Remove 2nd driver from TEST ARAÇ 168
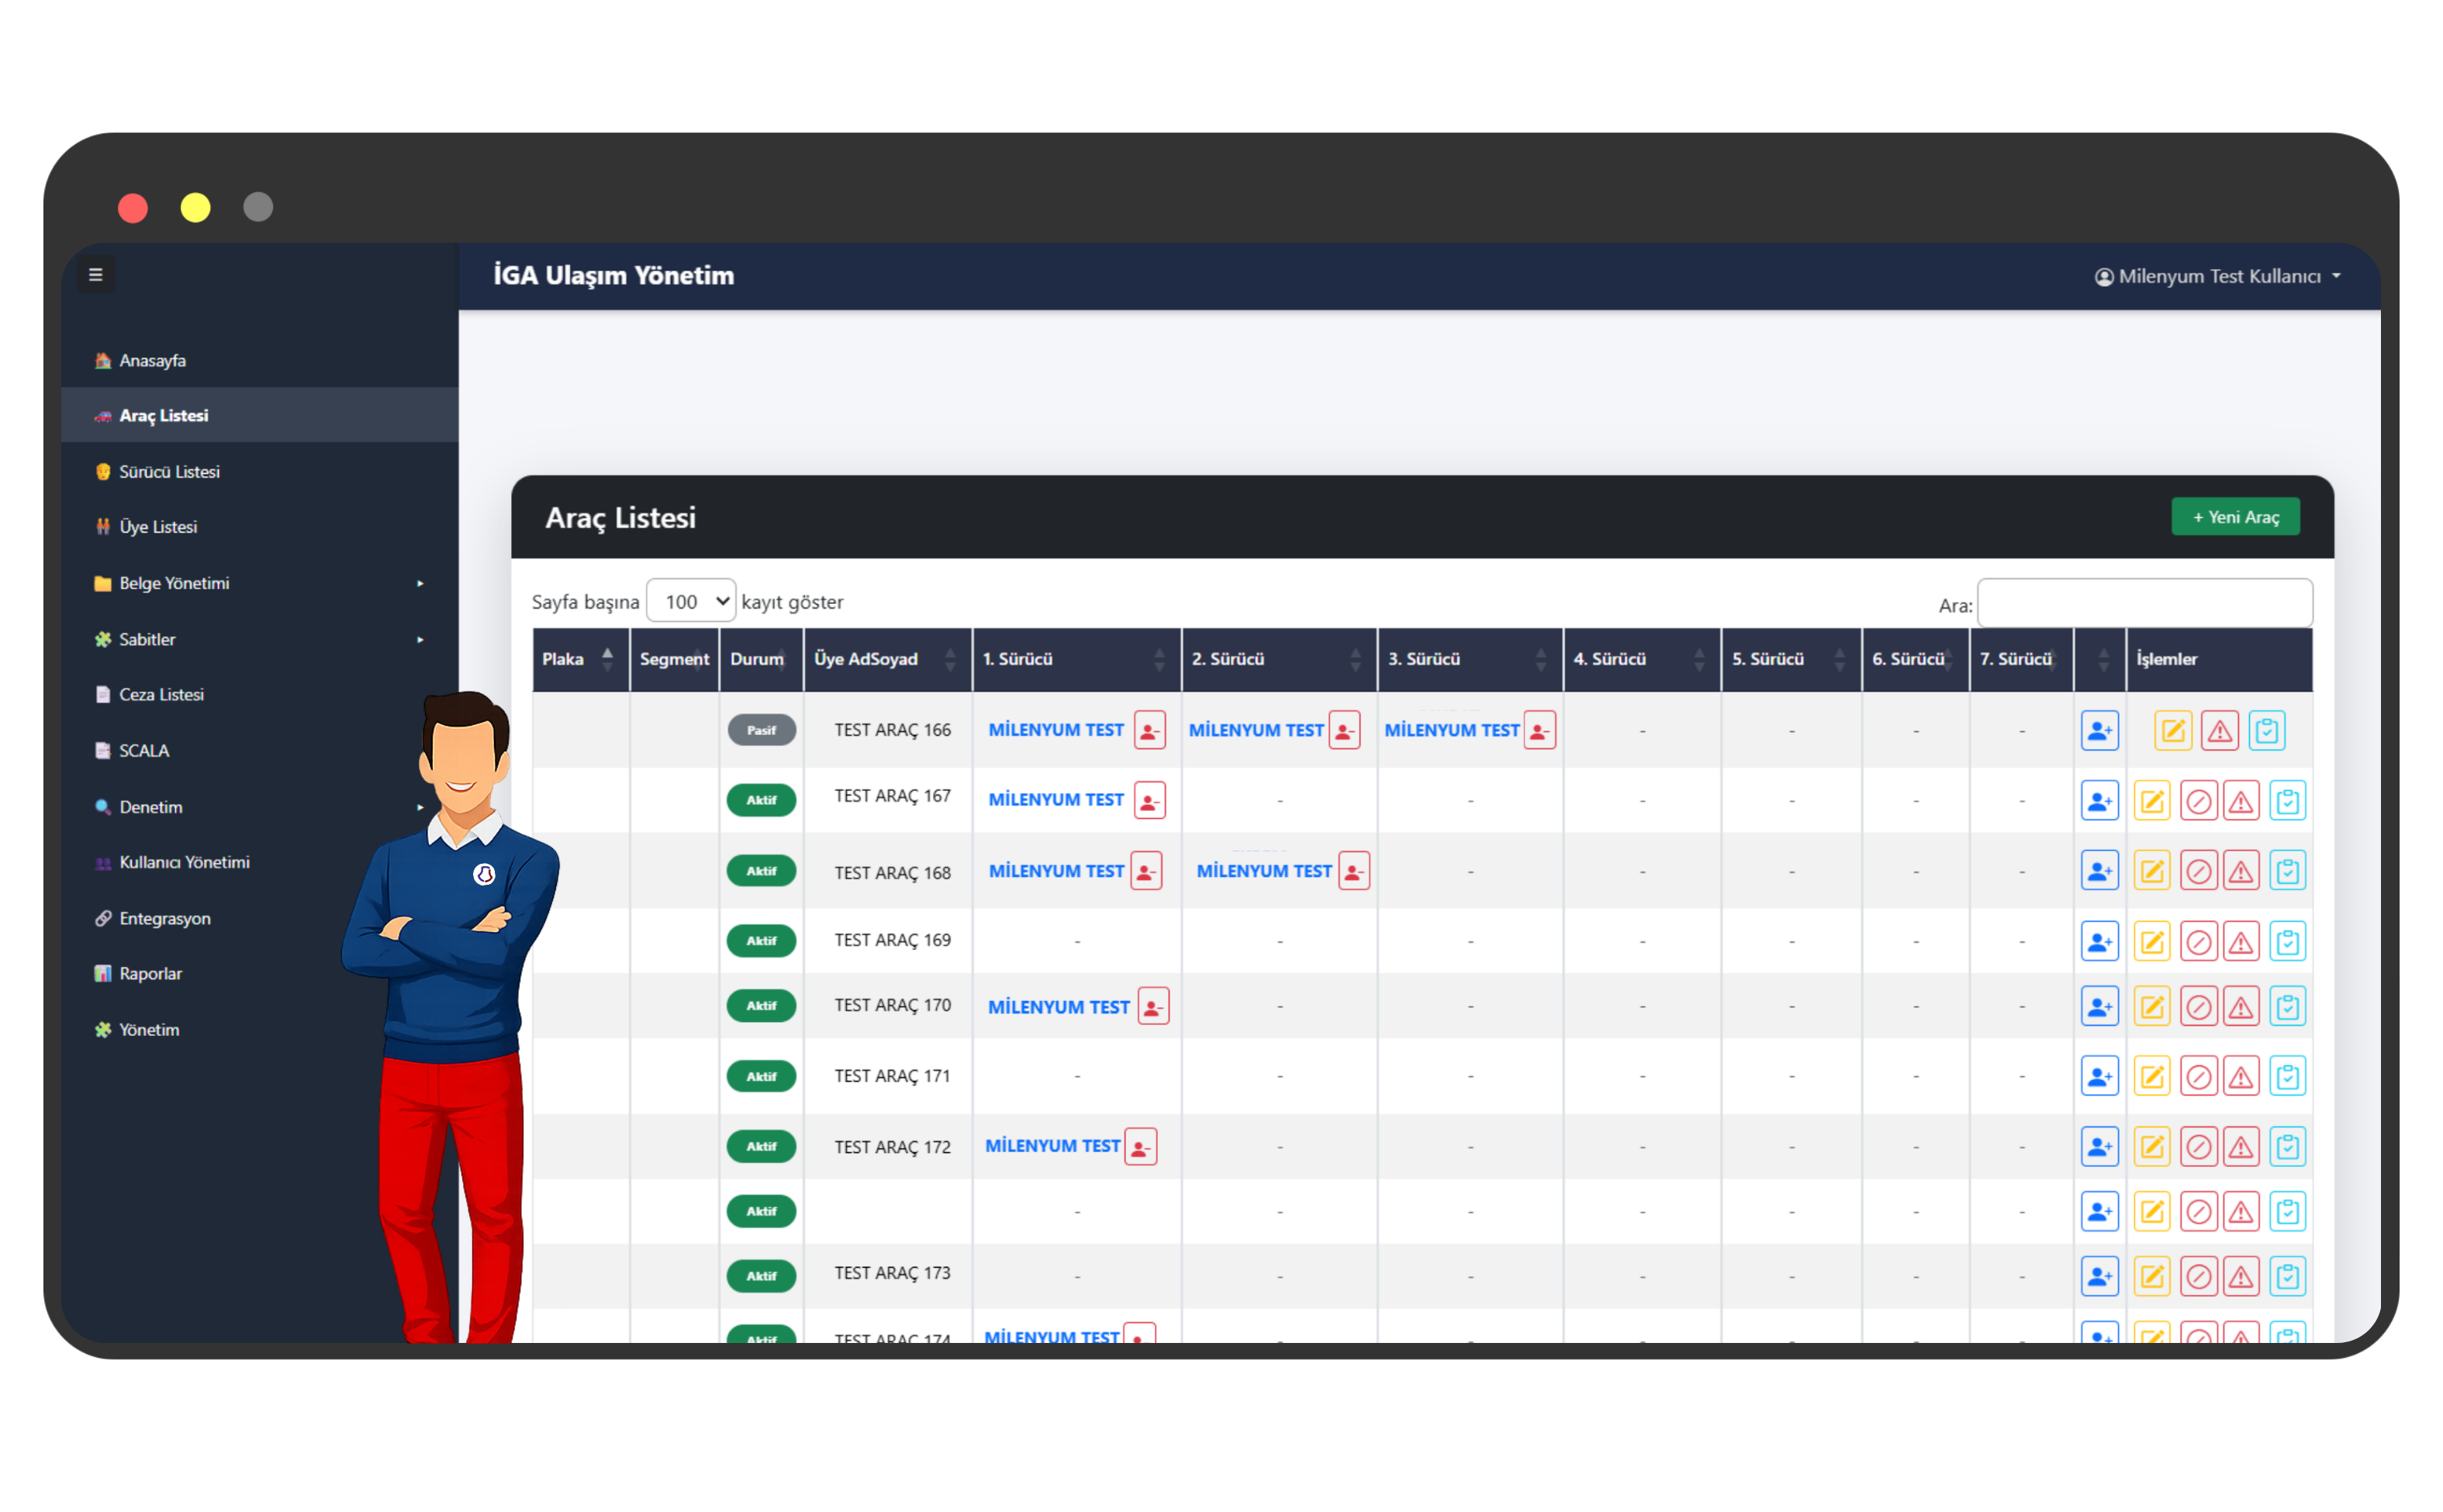2443x1512 pixels. [x=1353, y=871]
